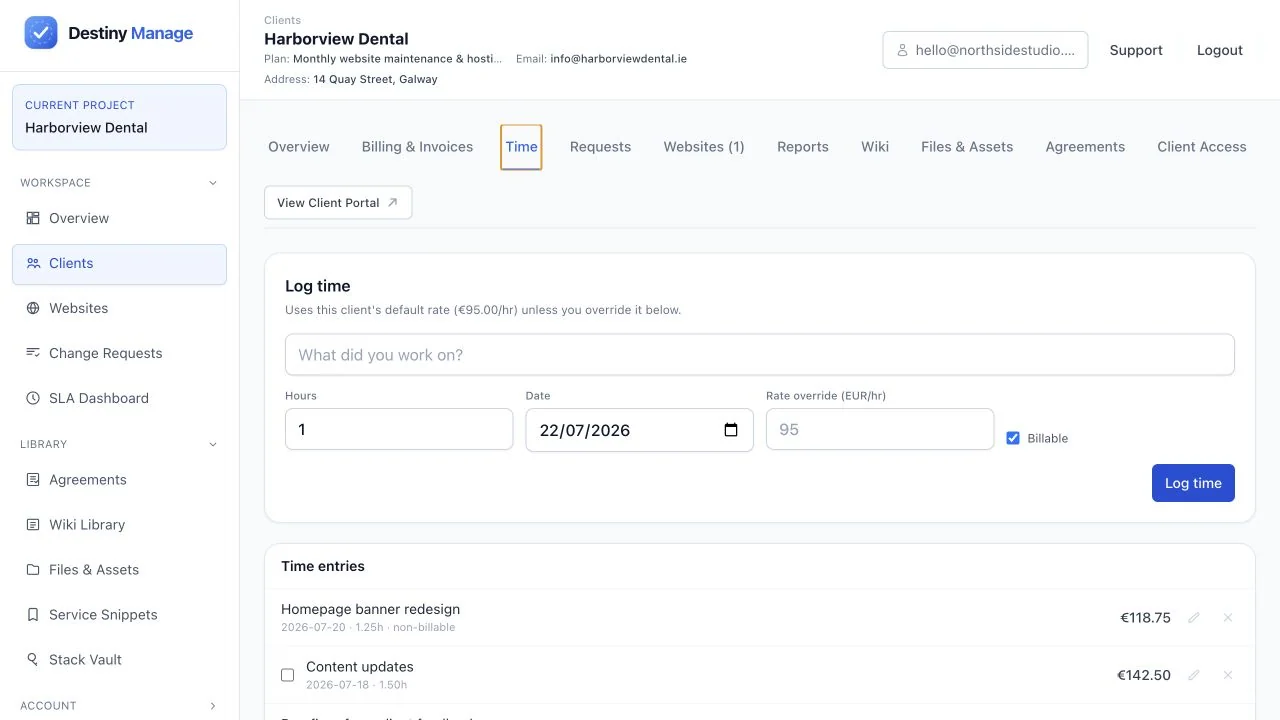
Task: Switch to the Reports tab
Action: 803,147
